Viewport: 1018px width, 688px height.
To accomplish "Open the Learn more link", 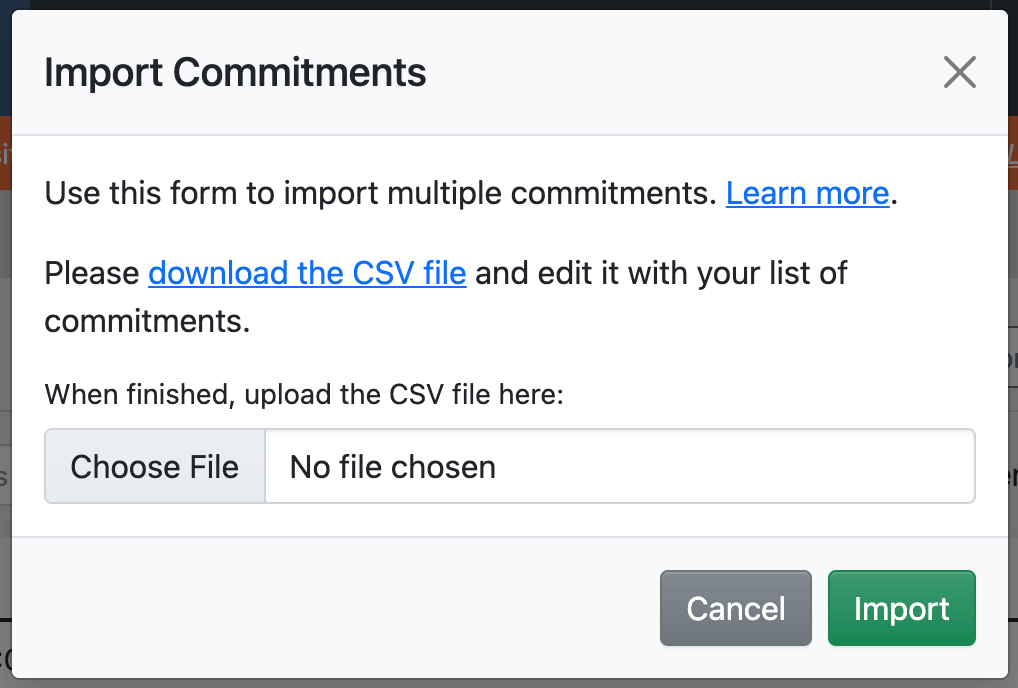I will pos(807,193).
